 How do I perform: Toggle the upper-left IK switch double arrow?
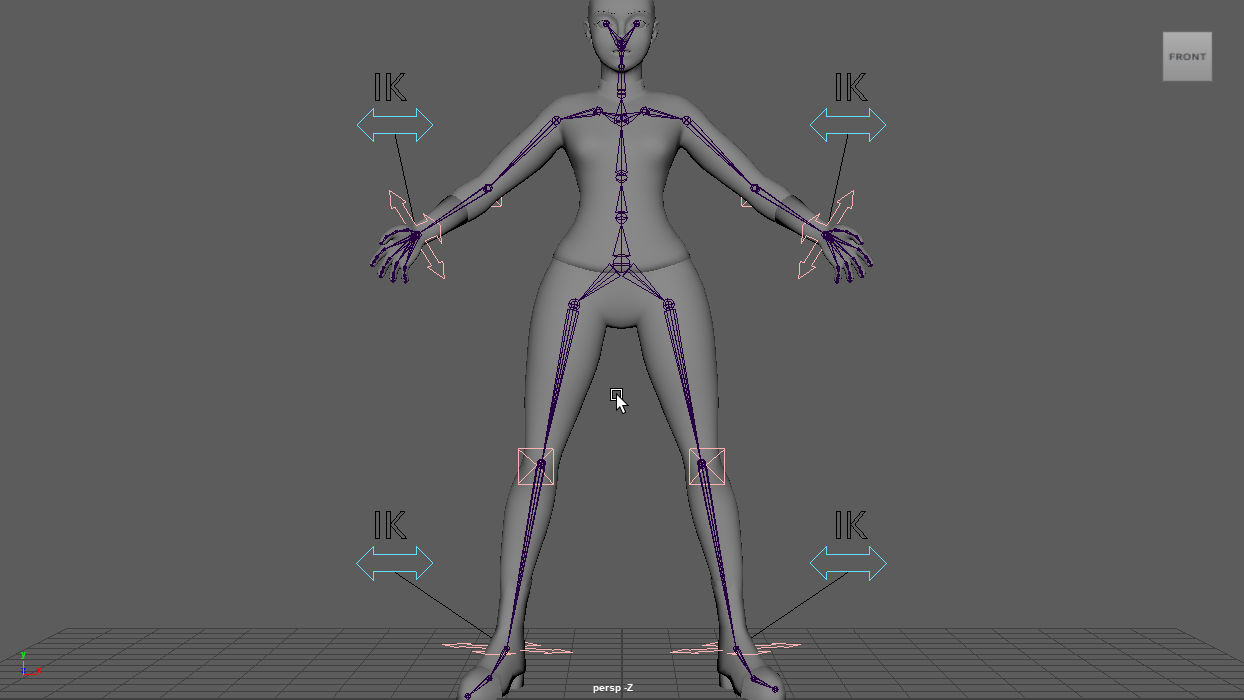tap(395, 125)
